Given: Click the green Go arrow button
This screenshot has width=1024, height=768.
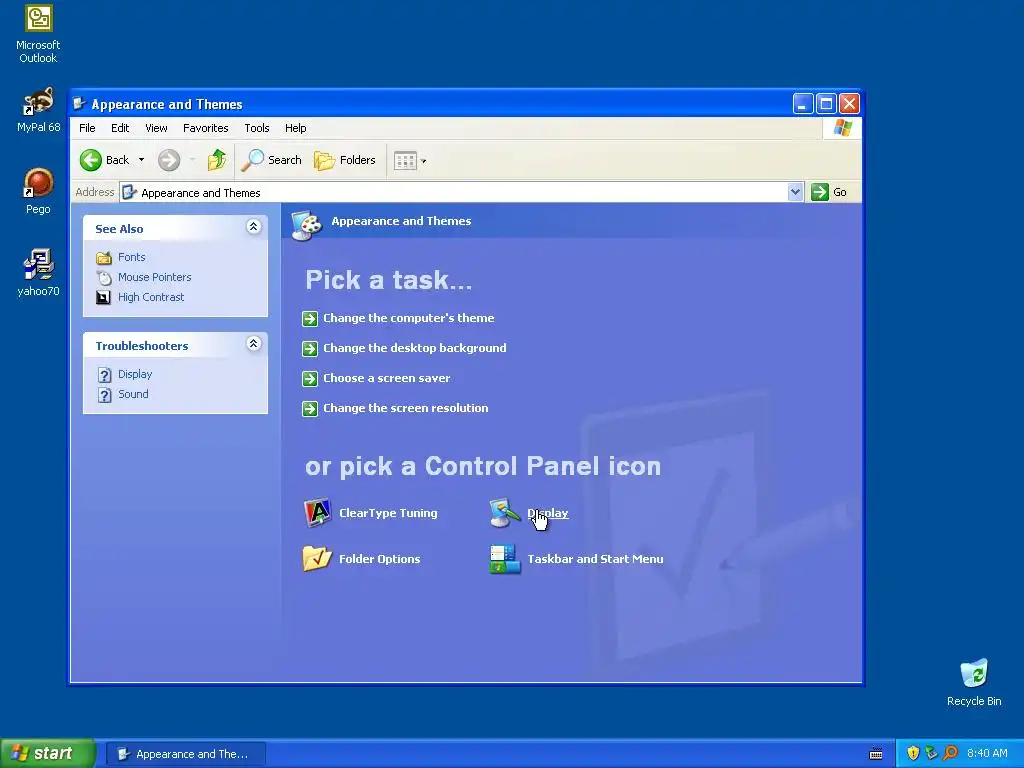Looking at the screenshot, I should pos(820,192).
